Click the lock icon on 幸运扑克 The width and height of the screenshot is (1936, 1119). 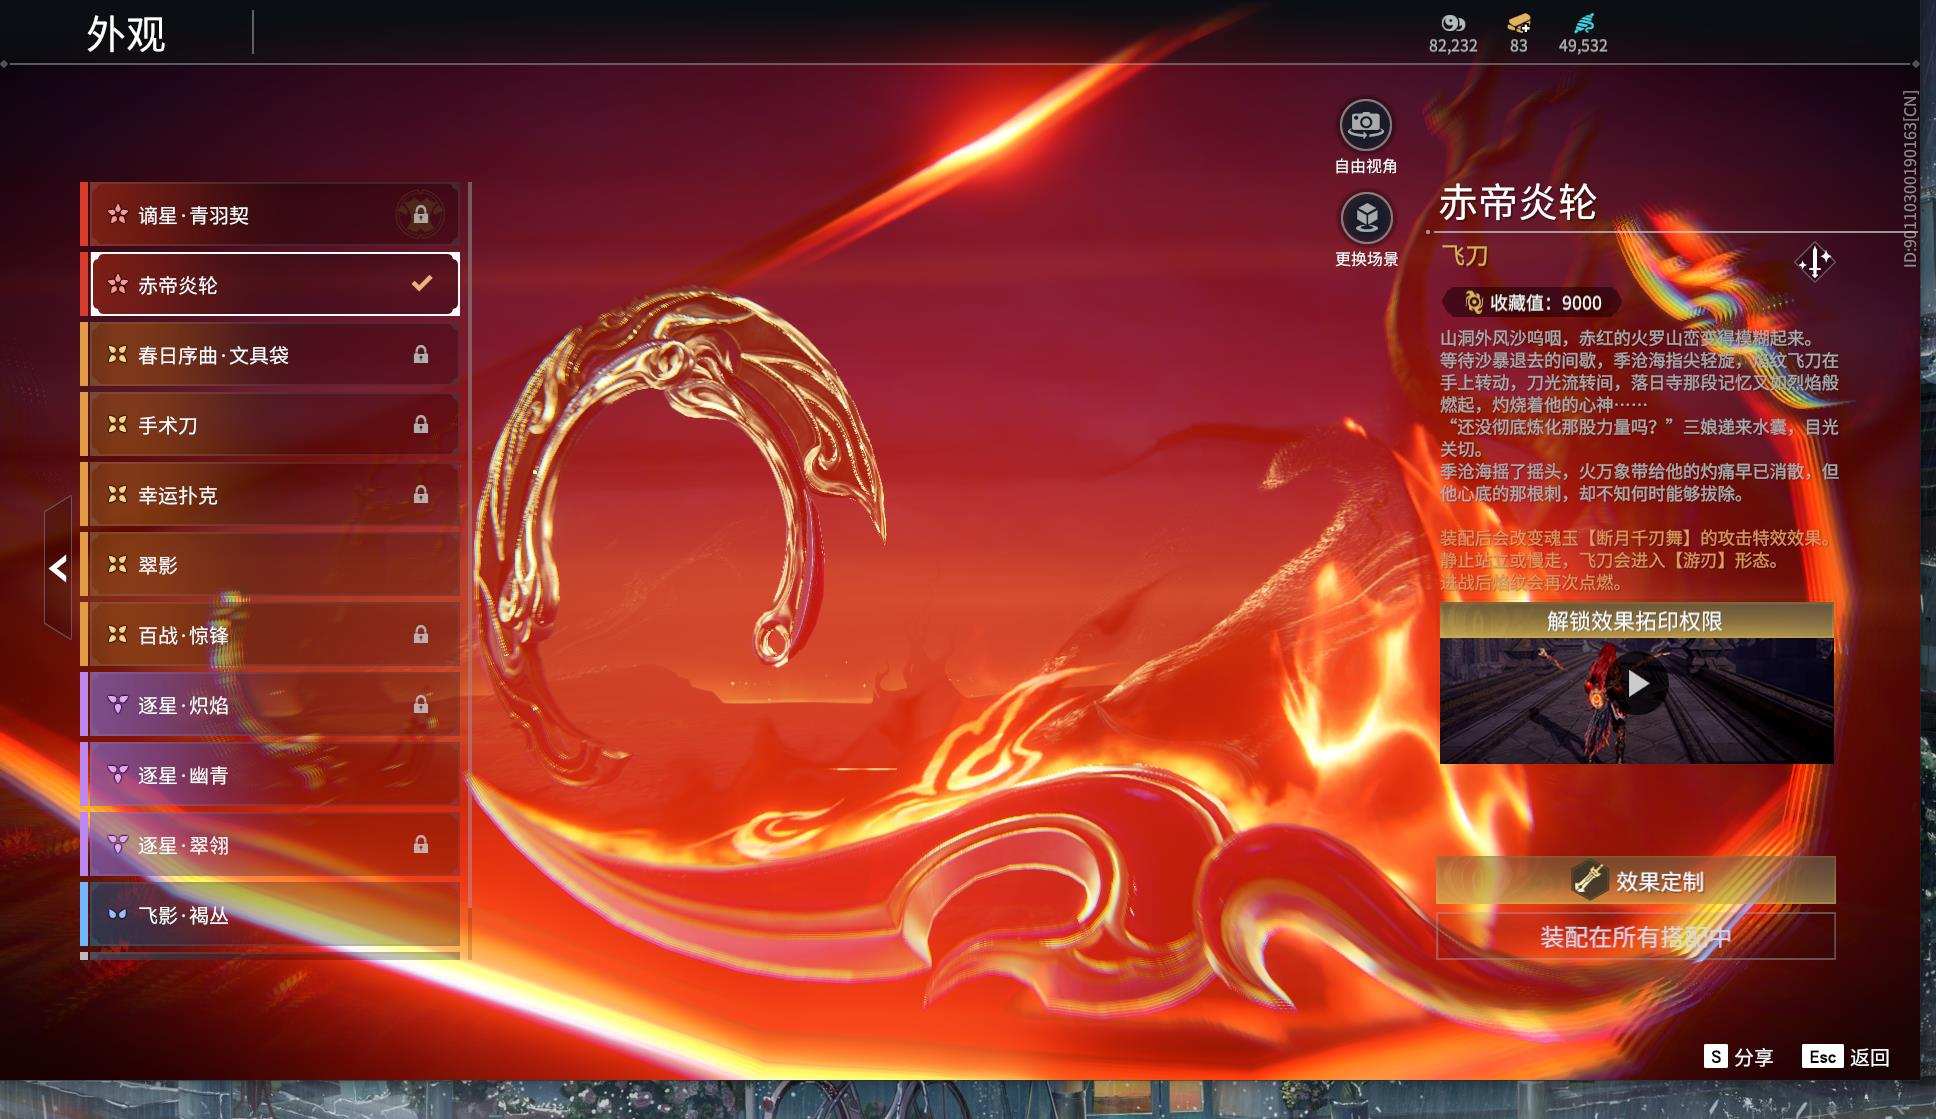click(421, 495)
